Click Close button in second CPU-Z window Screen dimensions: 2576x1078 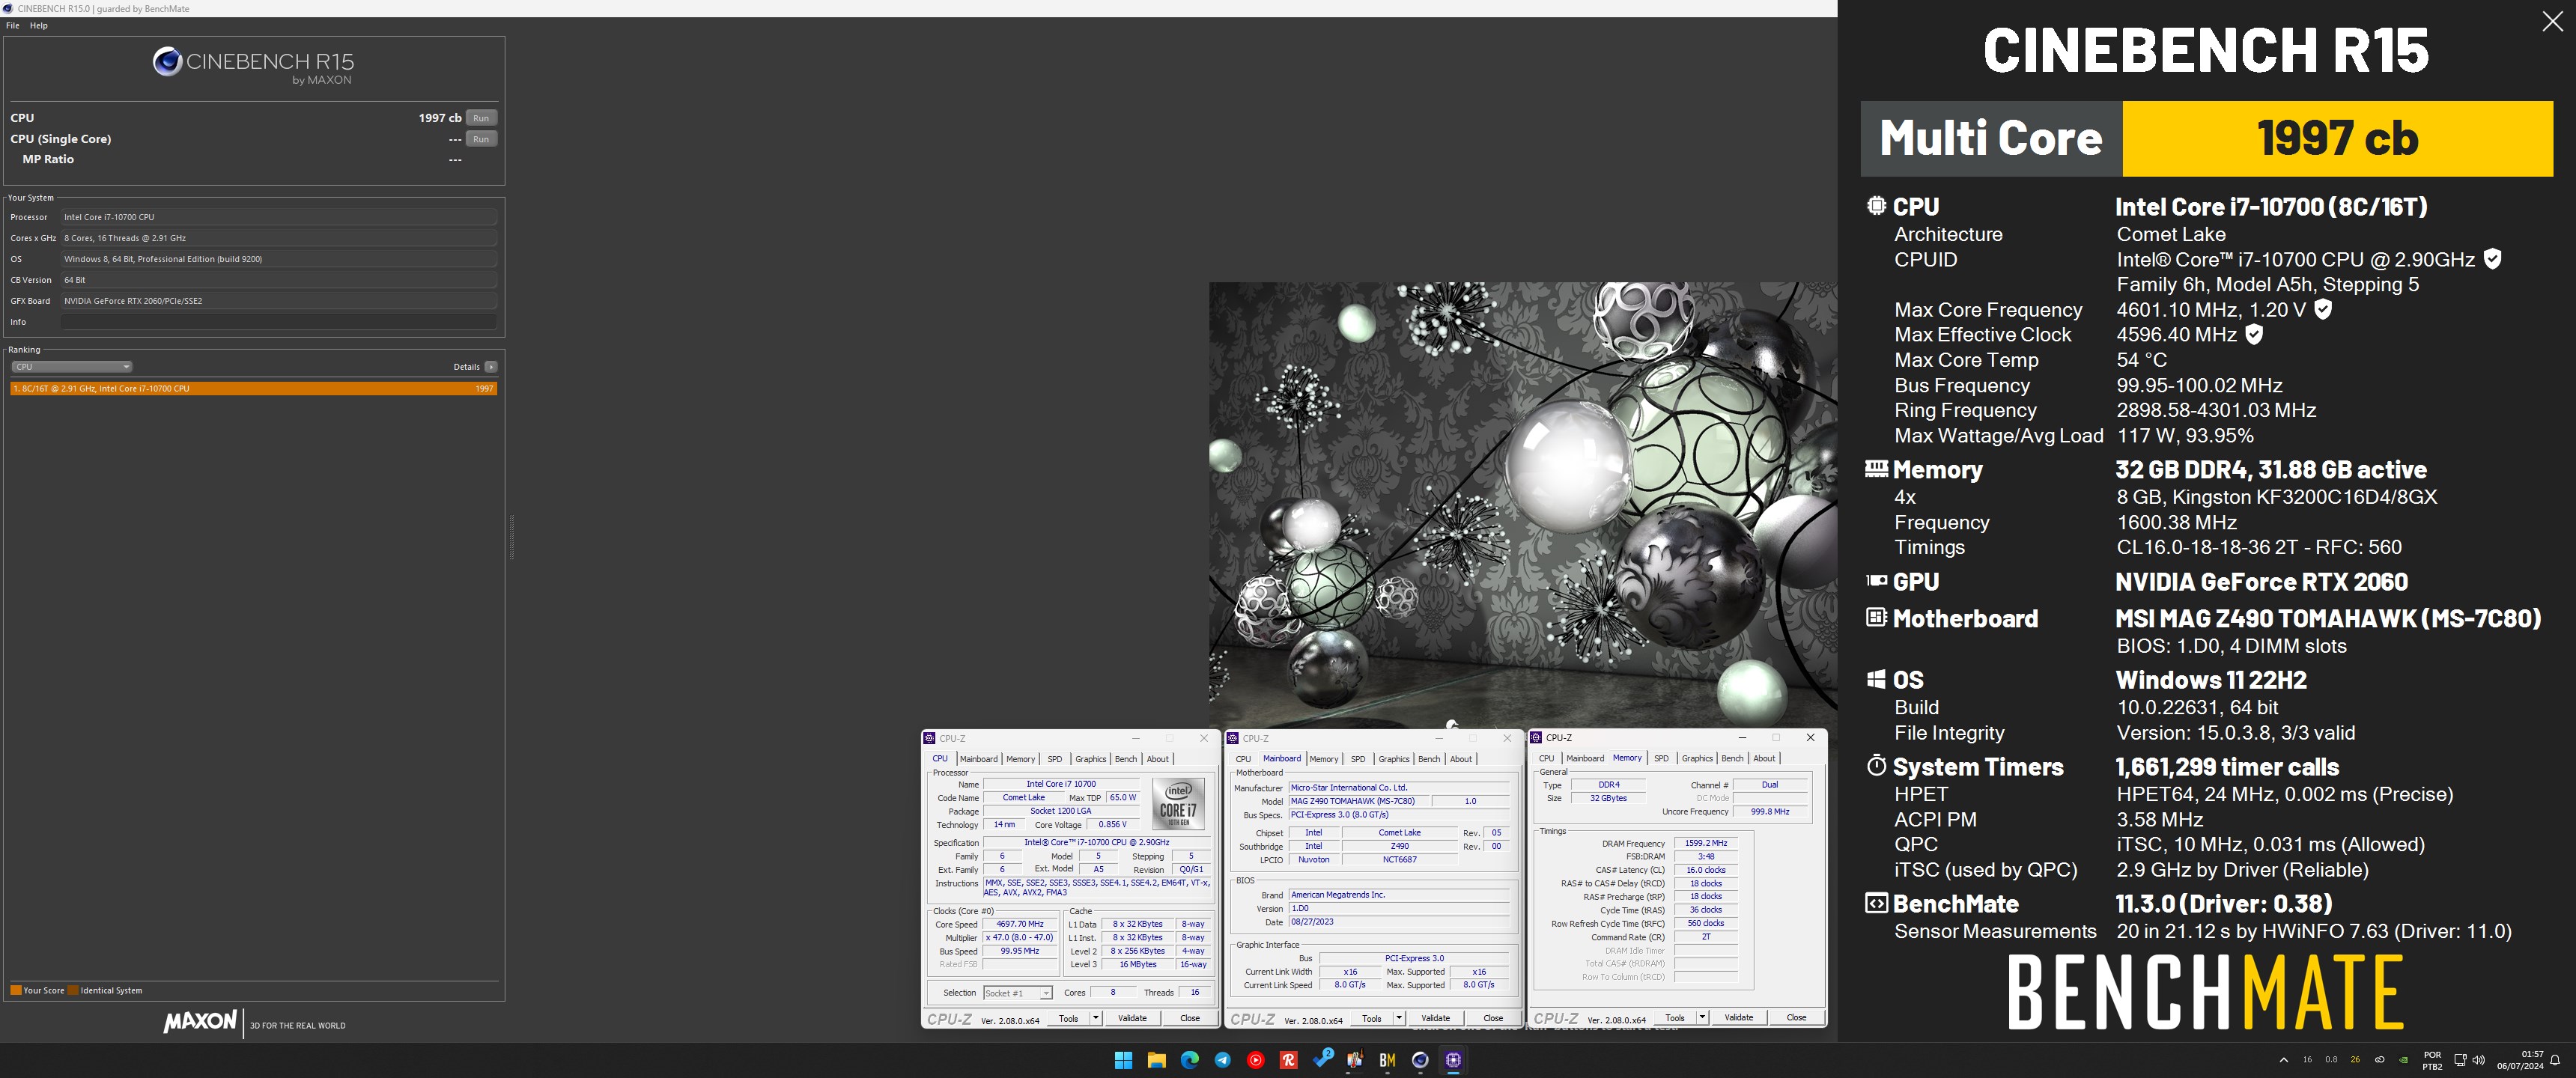pos(1493,1018)
